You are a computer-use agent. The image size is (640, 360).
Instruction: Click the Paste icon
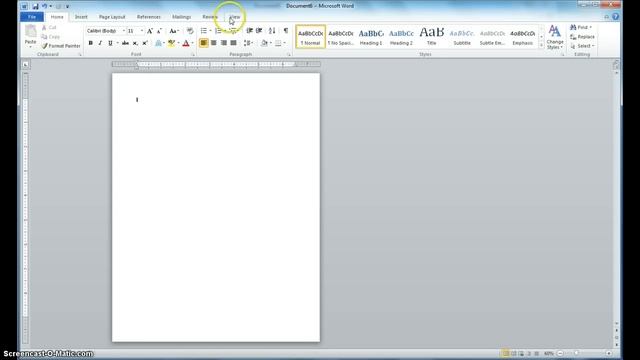pyautogui.click(x=31, y=31)
